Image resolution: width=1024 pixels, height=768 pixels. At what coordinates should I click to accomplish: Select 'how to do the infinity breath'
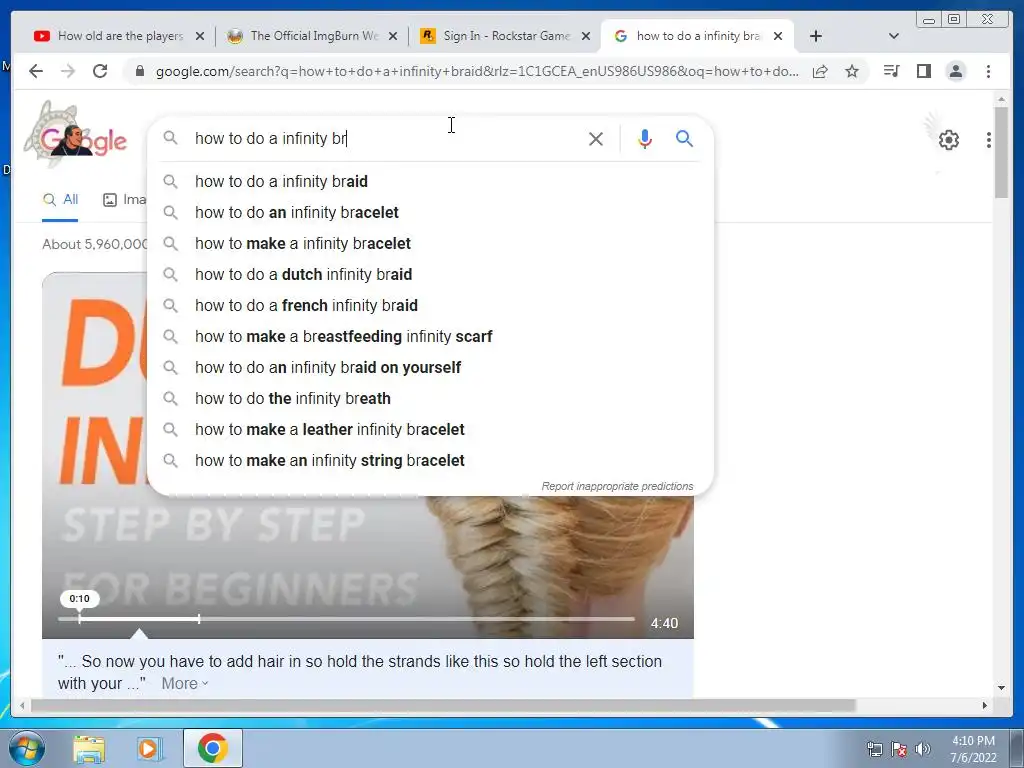(430, 398)
